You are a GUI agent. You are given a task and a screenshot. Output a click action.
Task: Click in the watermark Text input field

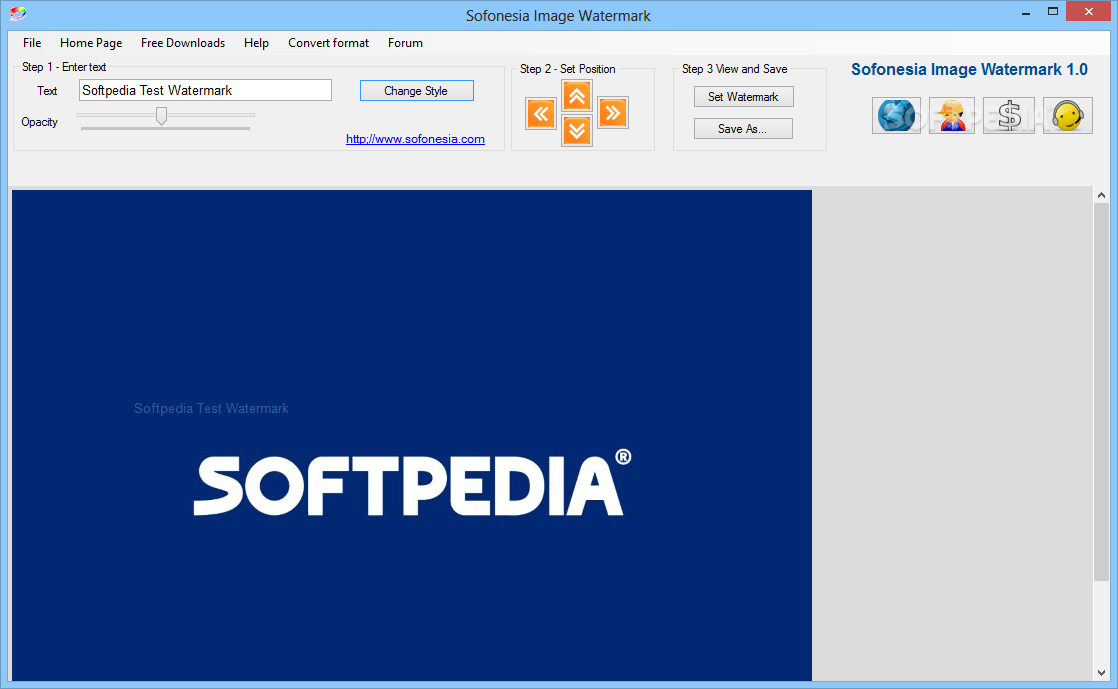(205, 90)
